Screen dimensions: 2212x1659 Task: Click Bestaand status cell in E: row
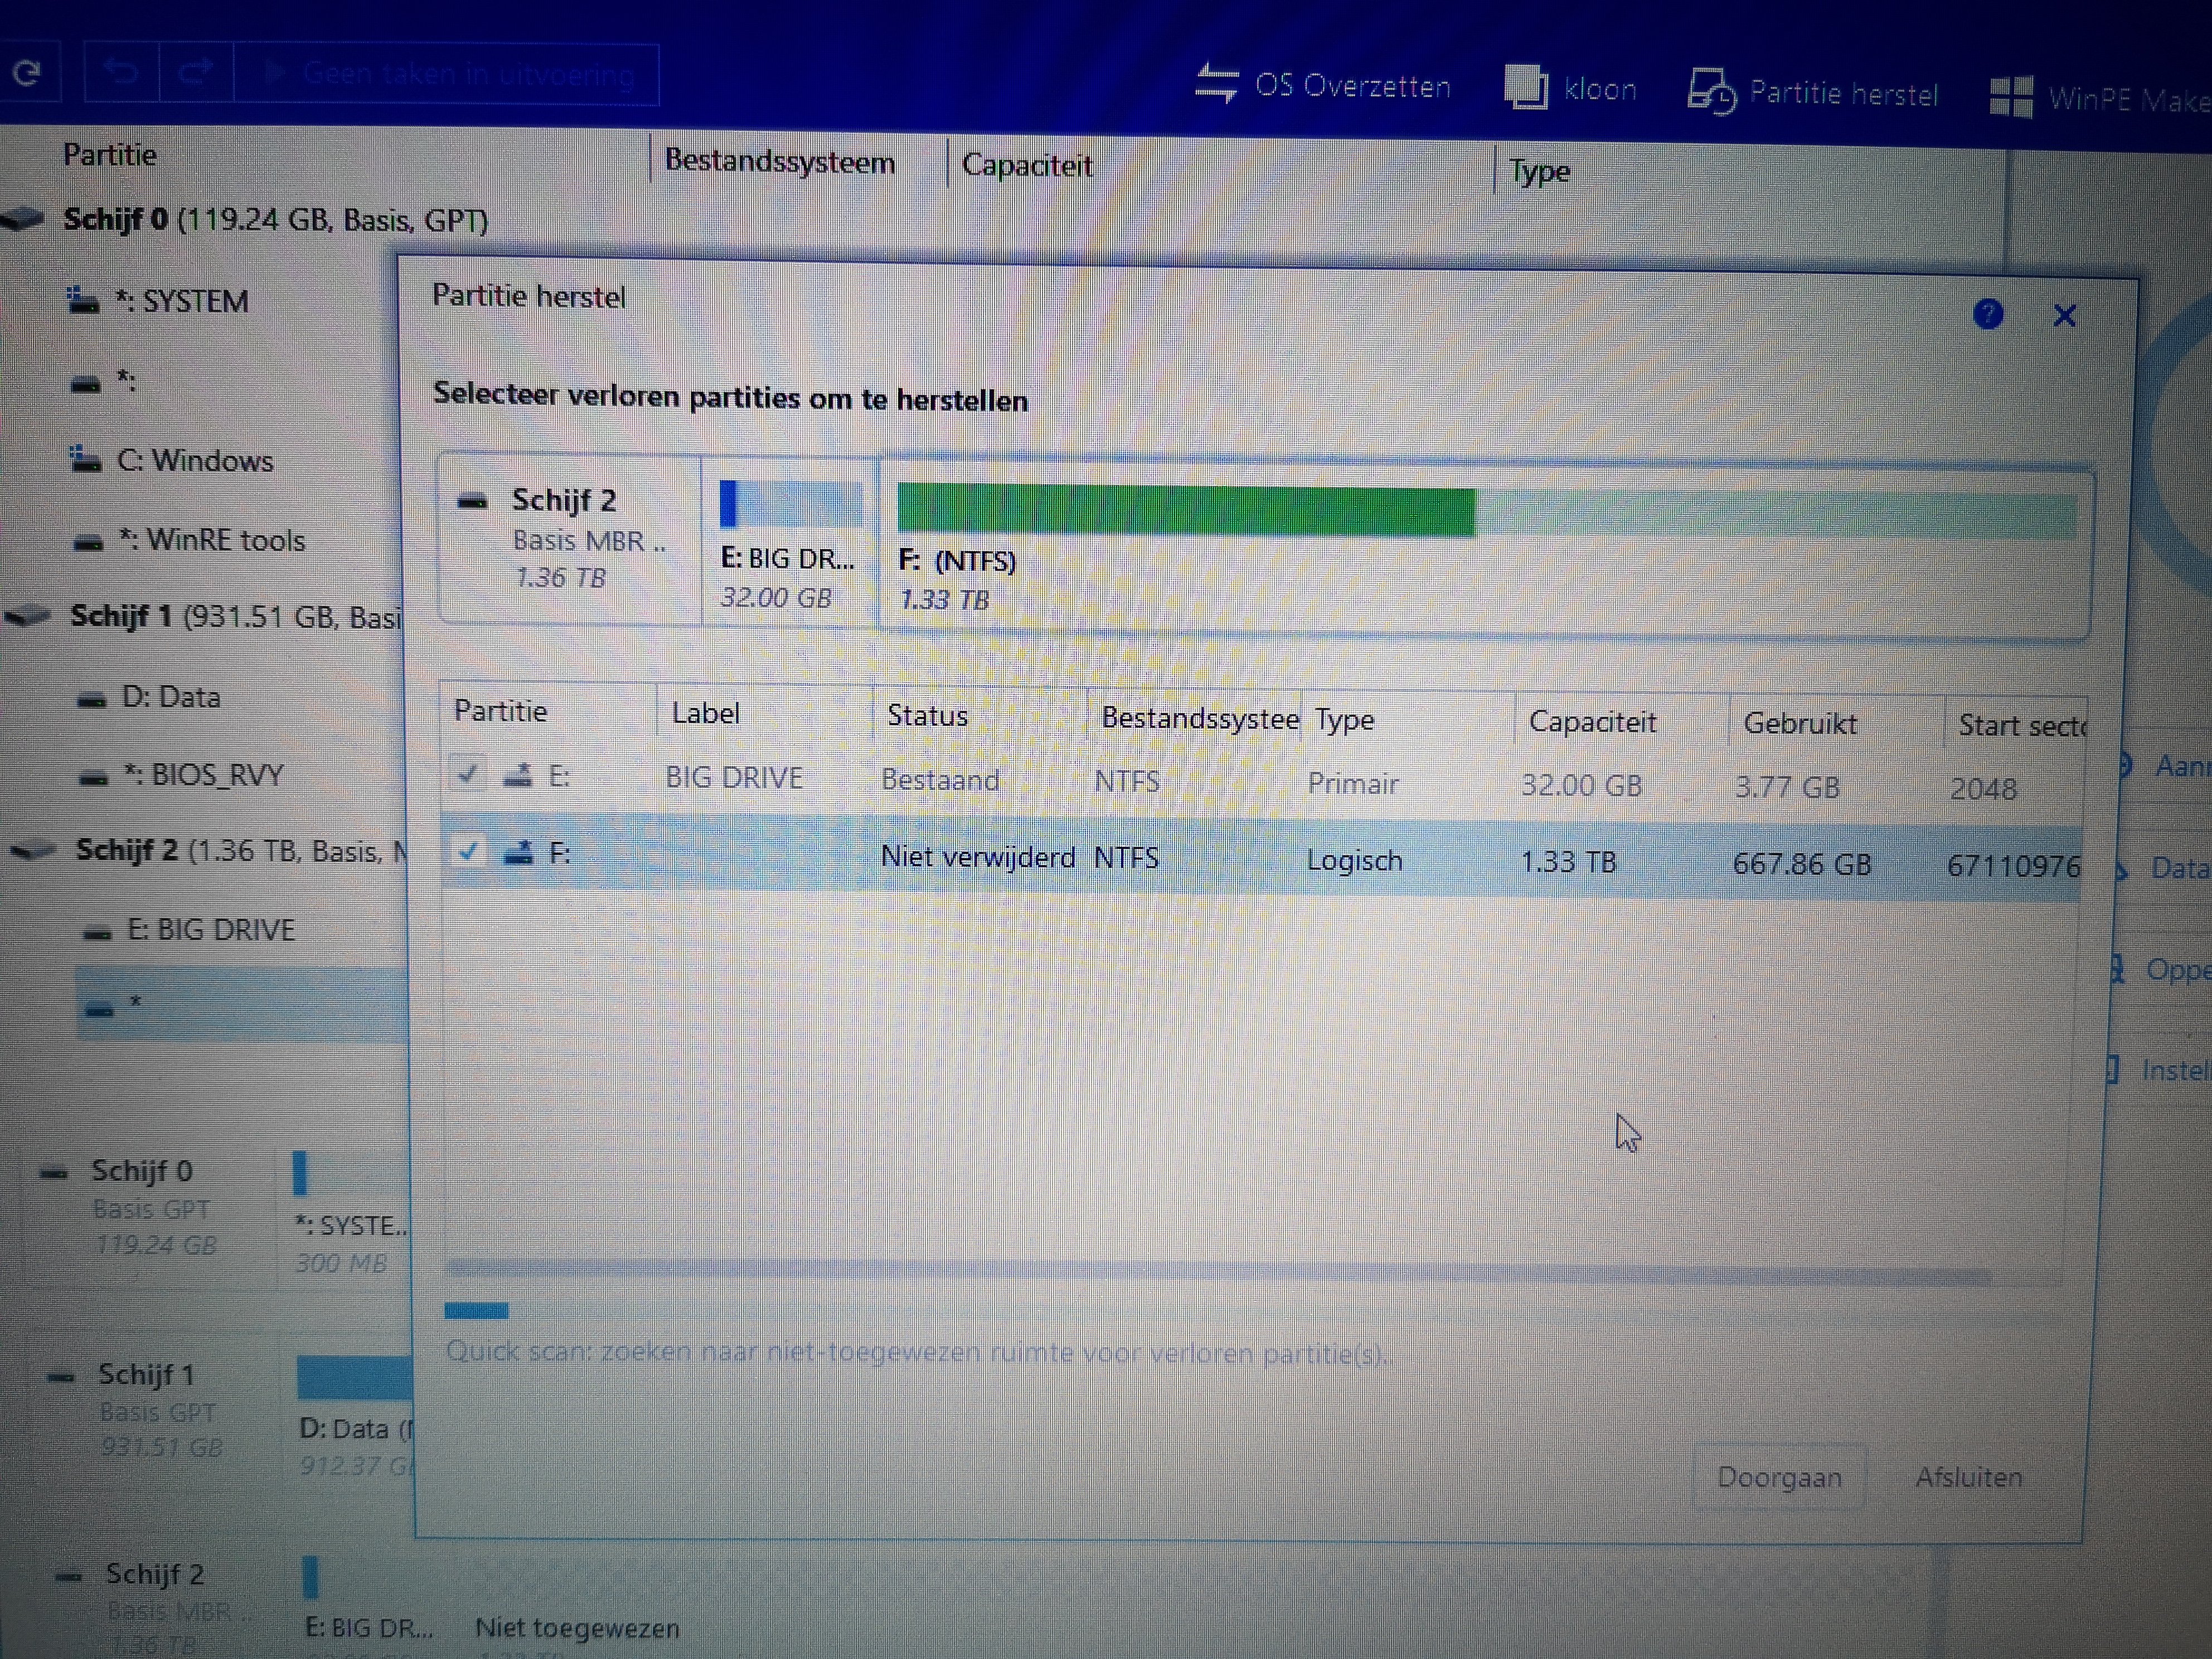pos(940,779)
